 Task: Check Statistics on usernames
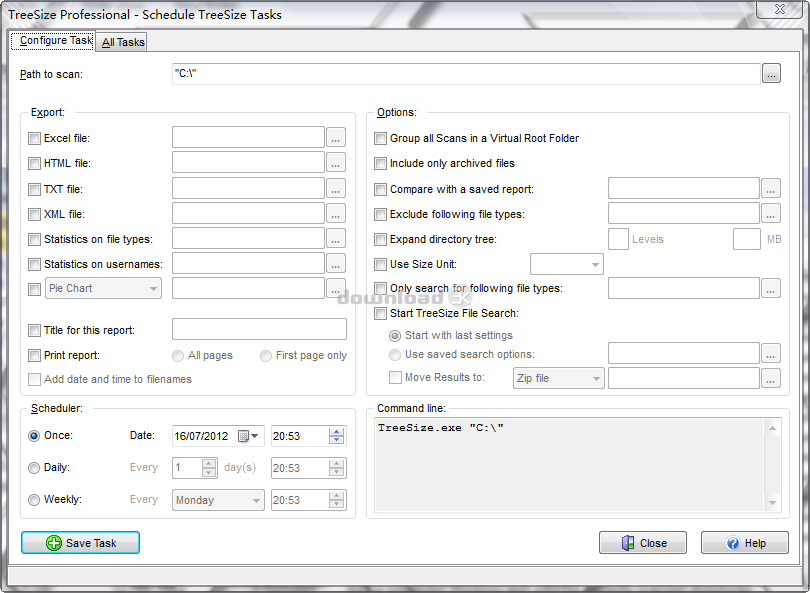34,264
